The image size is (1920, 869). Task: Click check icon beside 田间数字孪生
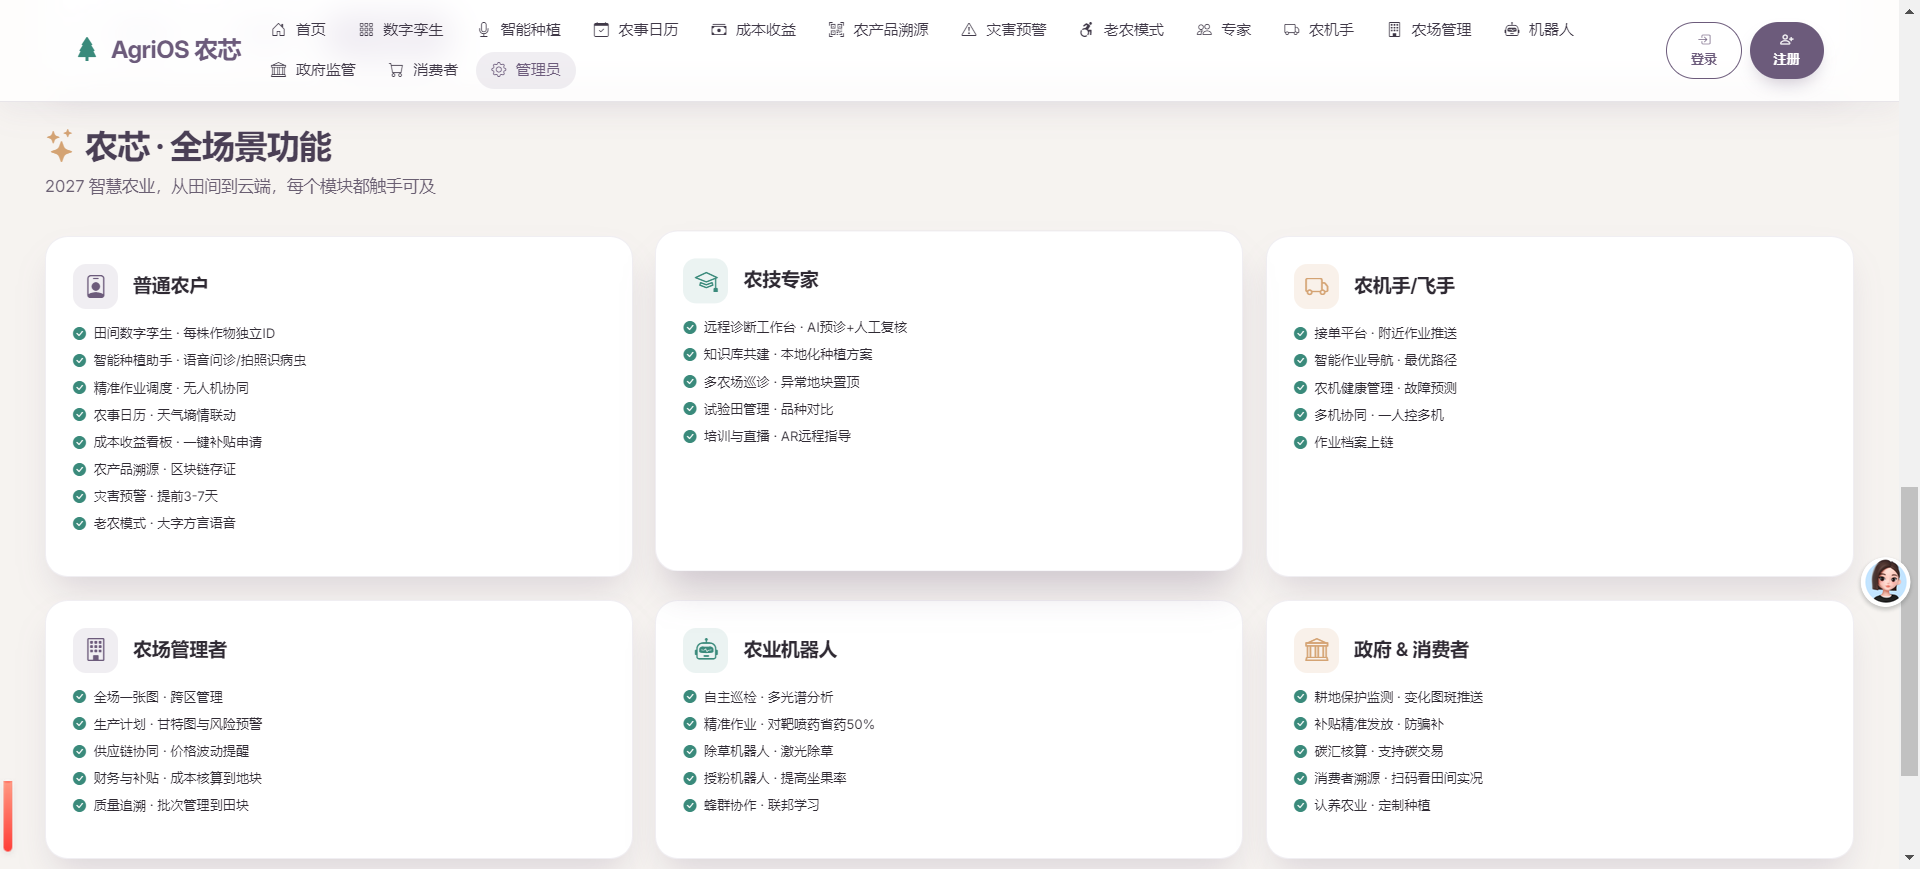(x=79, y=333)
